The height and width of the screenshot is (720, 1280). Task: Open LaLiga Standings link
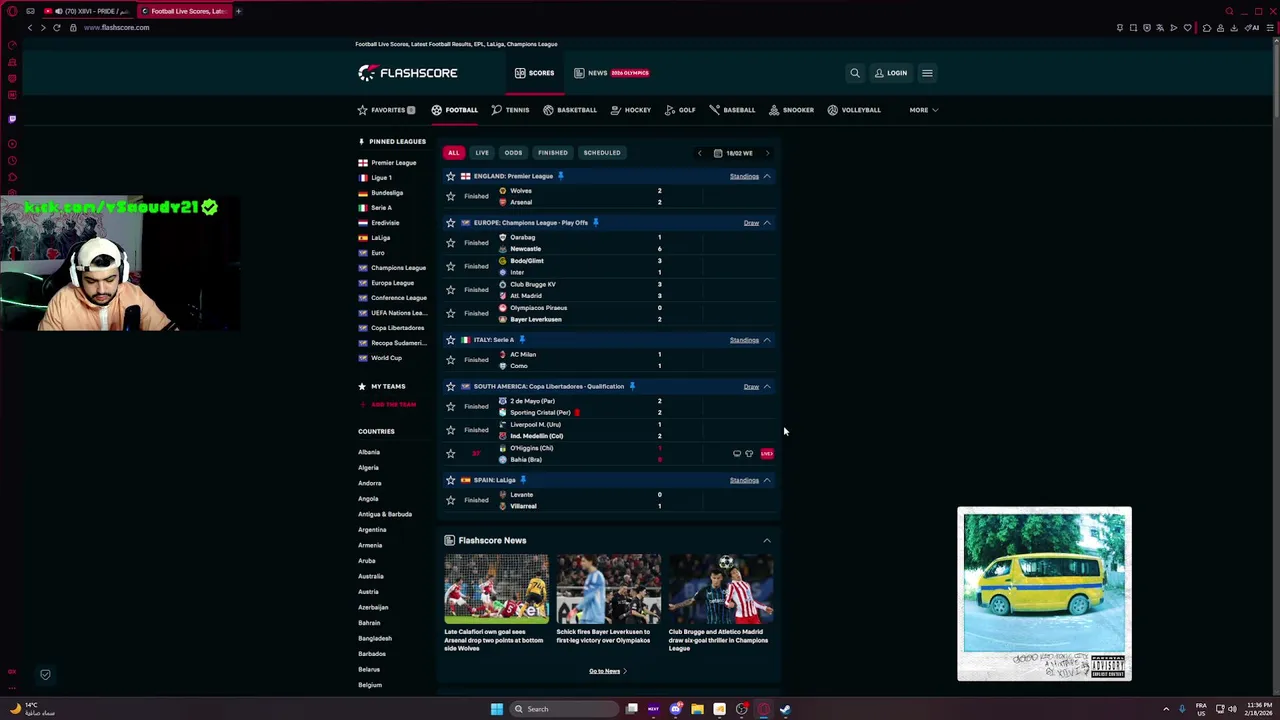click(x=744, y=480)
